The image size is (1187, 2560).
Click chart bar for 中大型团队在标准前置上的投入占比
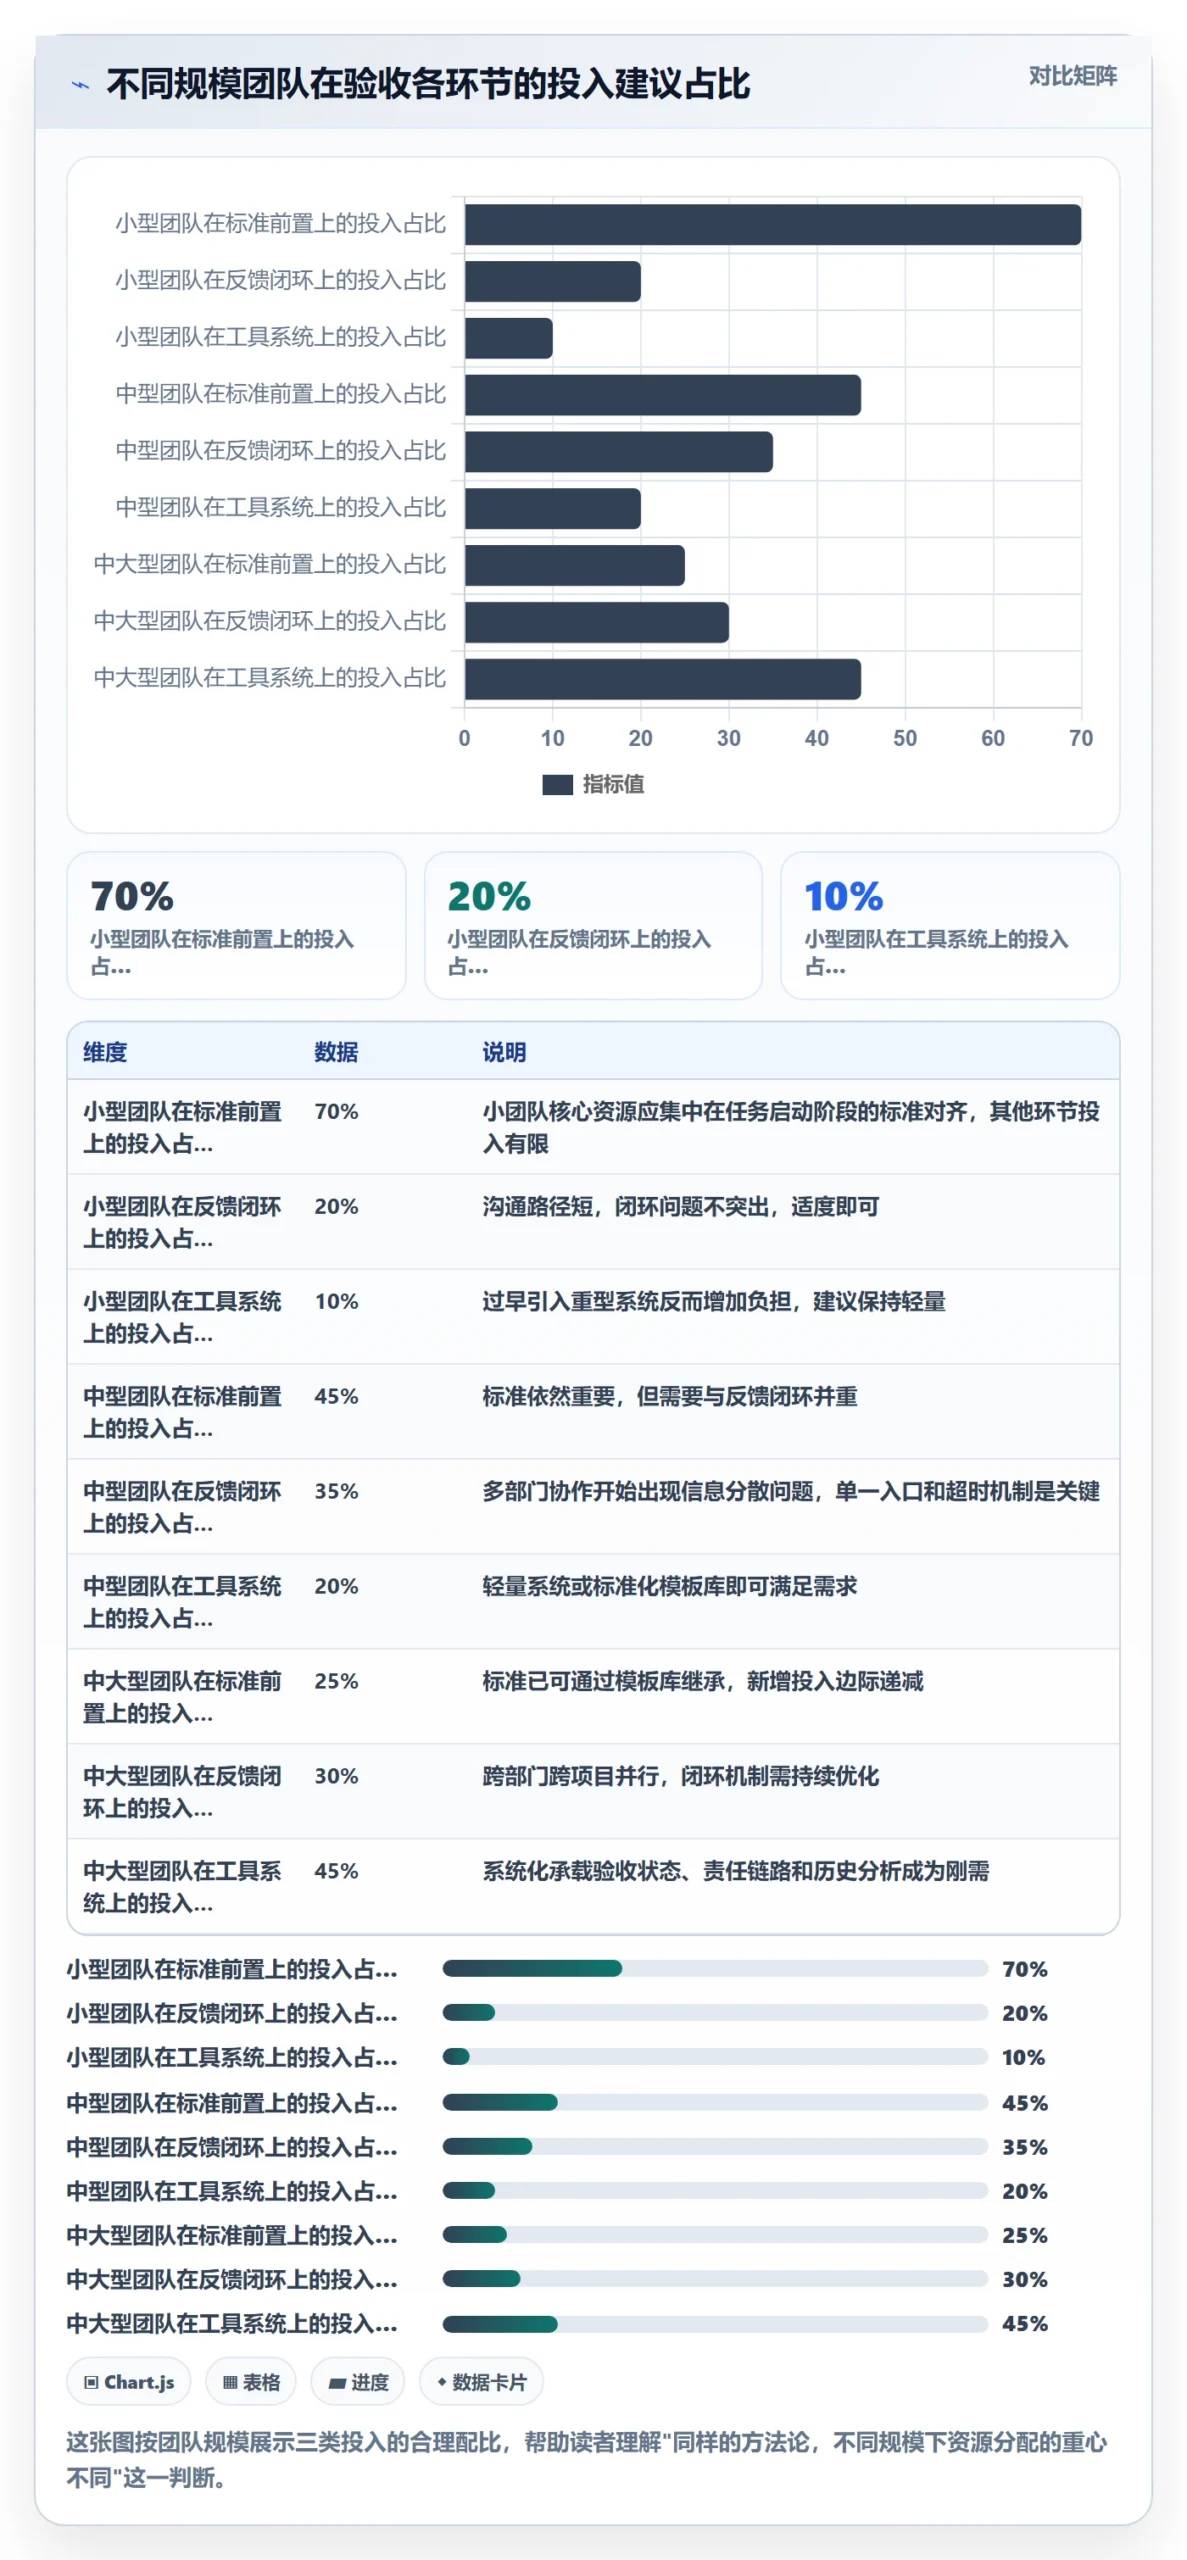[574, 566]
